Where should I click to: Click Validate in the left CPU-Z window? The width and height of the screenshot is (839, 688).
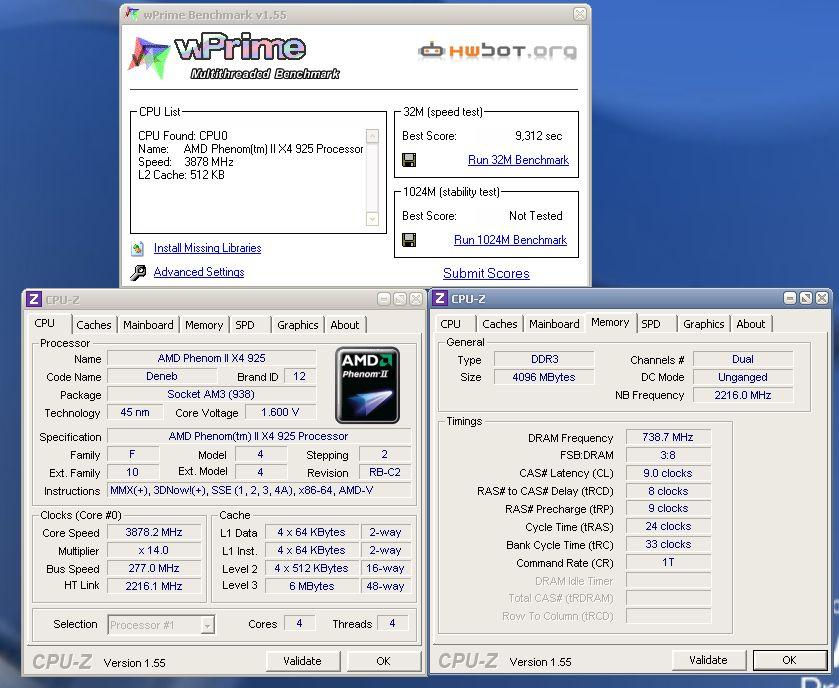[303, 661]
